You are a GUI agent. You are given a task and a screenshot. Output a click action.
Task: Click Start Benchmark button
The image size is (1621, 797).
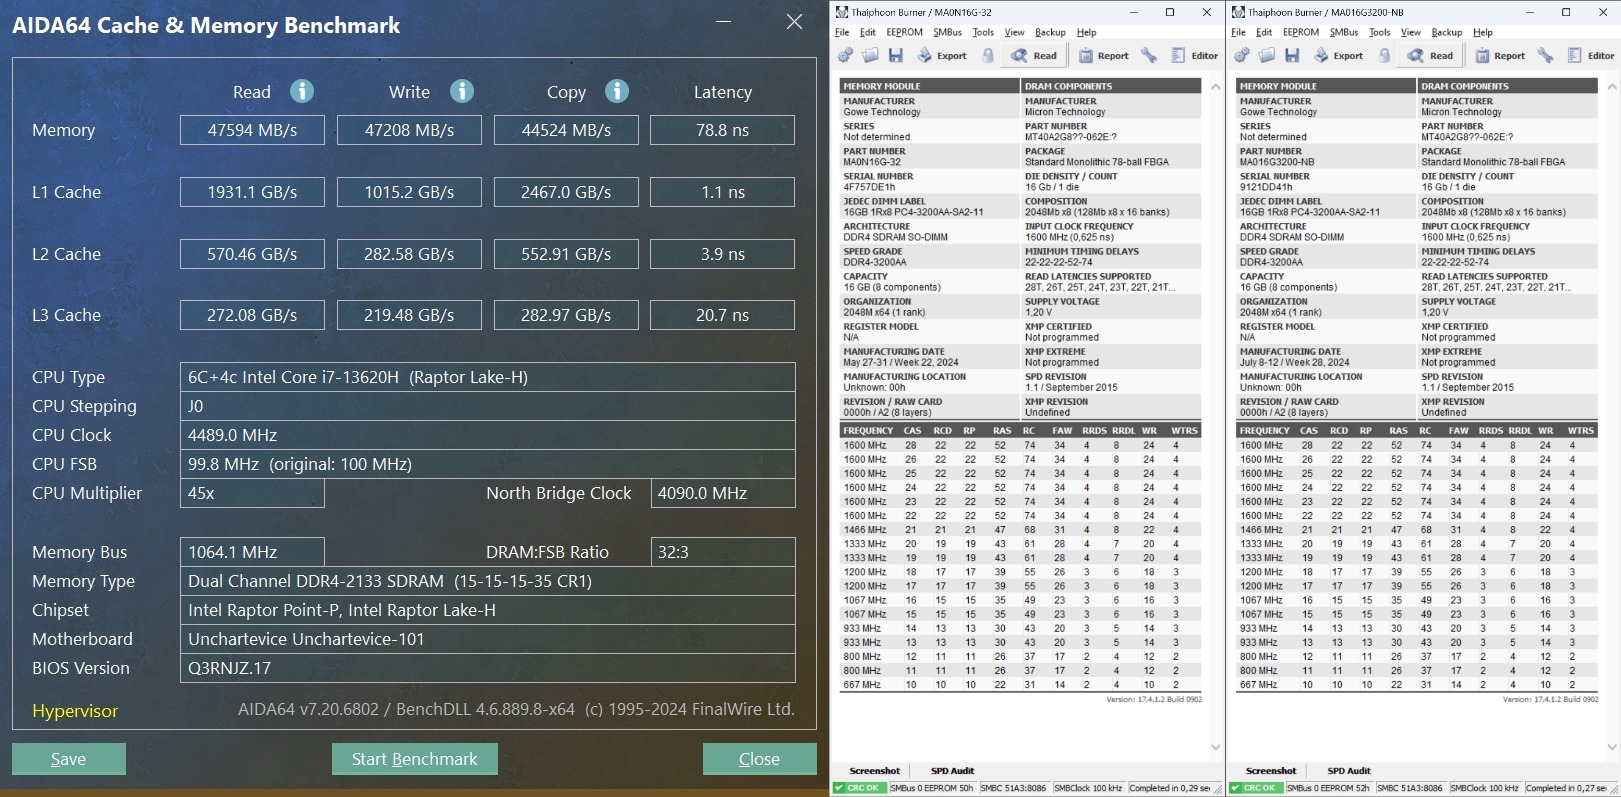click(x=414, y=759)
